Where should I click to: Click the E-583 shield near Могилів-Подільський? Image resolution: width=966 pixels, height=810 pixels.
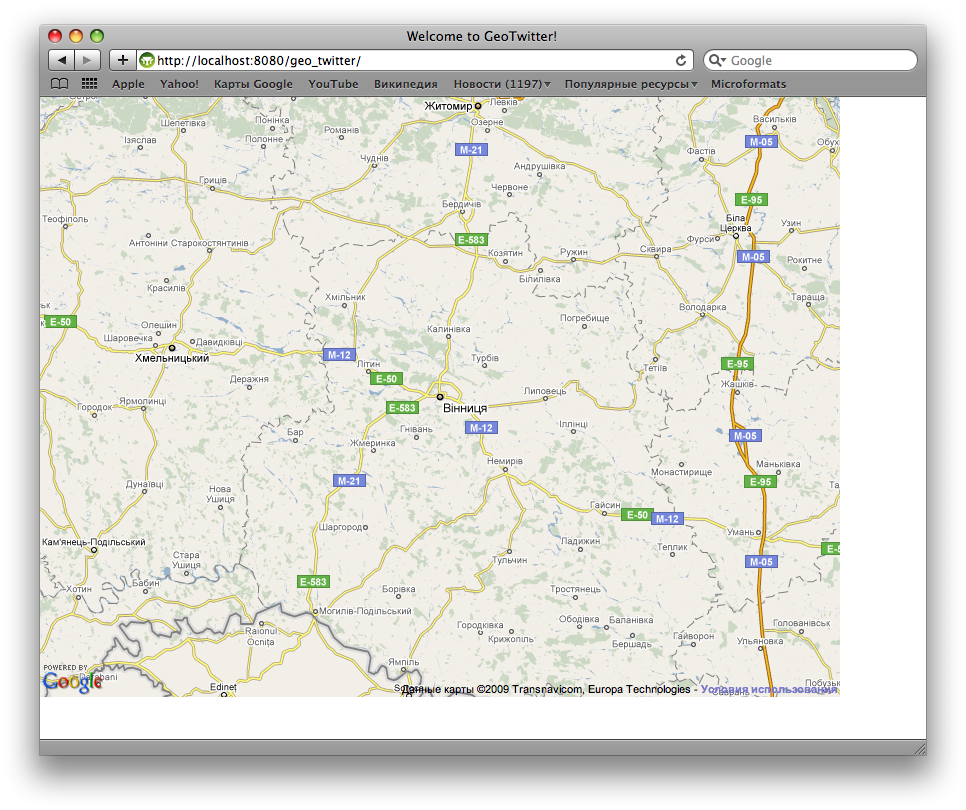(x=313, y=581)
